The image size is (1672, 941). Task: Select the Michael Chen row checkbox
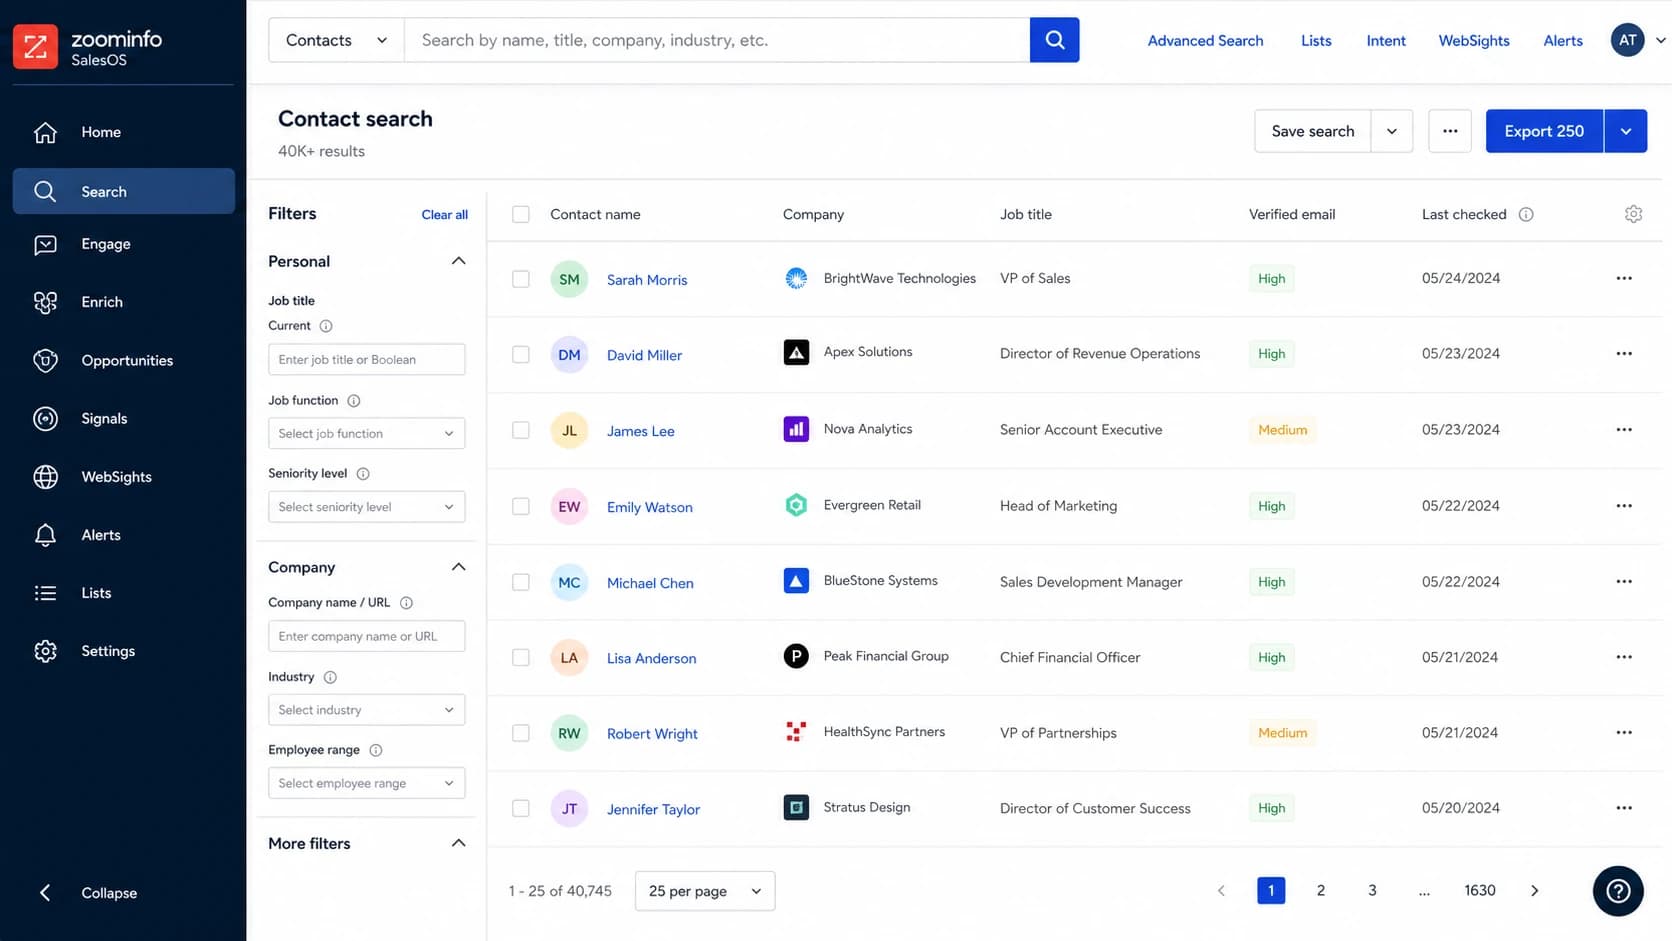(x=521, y=582)
